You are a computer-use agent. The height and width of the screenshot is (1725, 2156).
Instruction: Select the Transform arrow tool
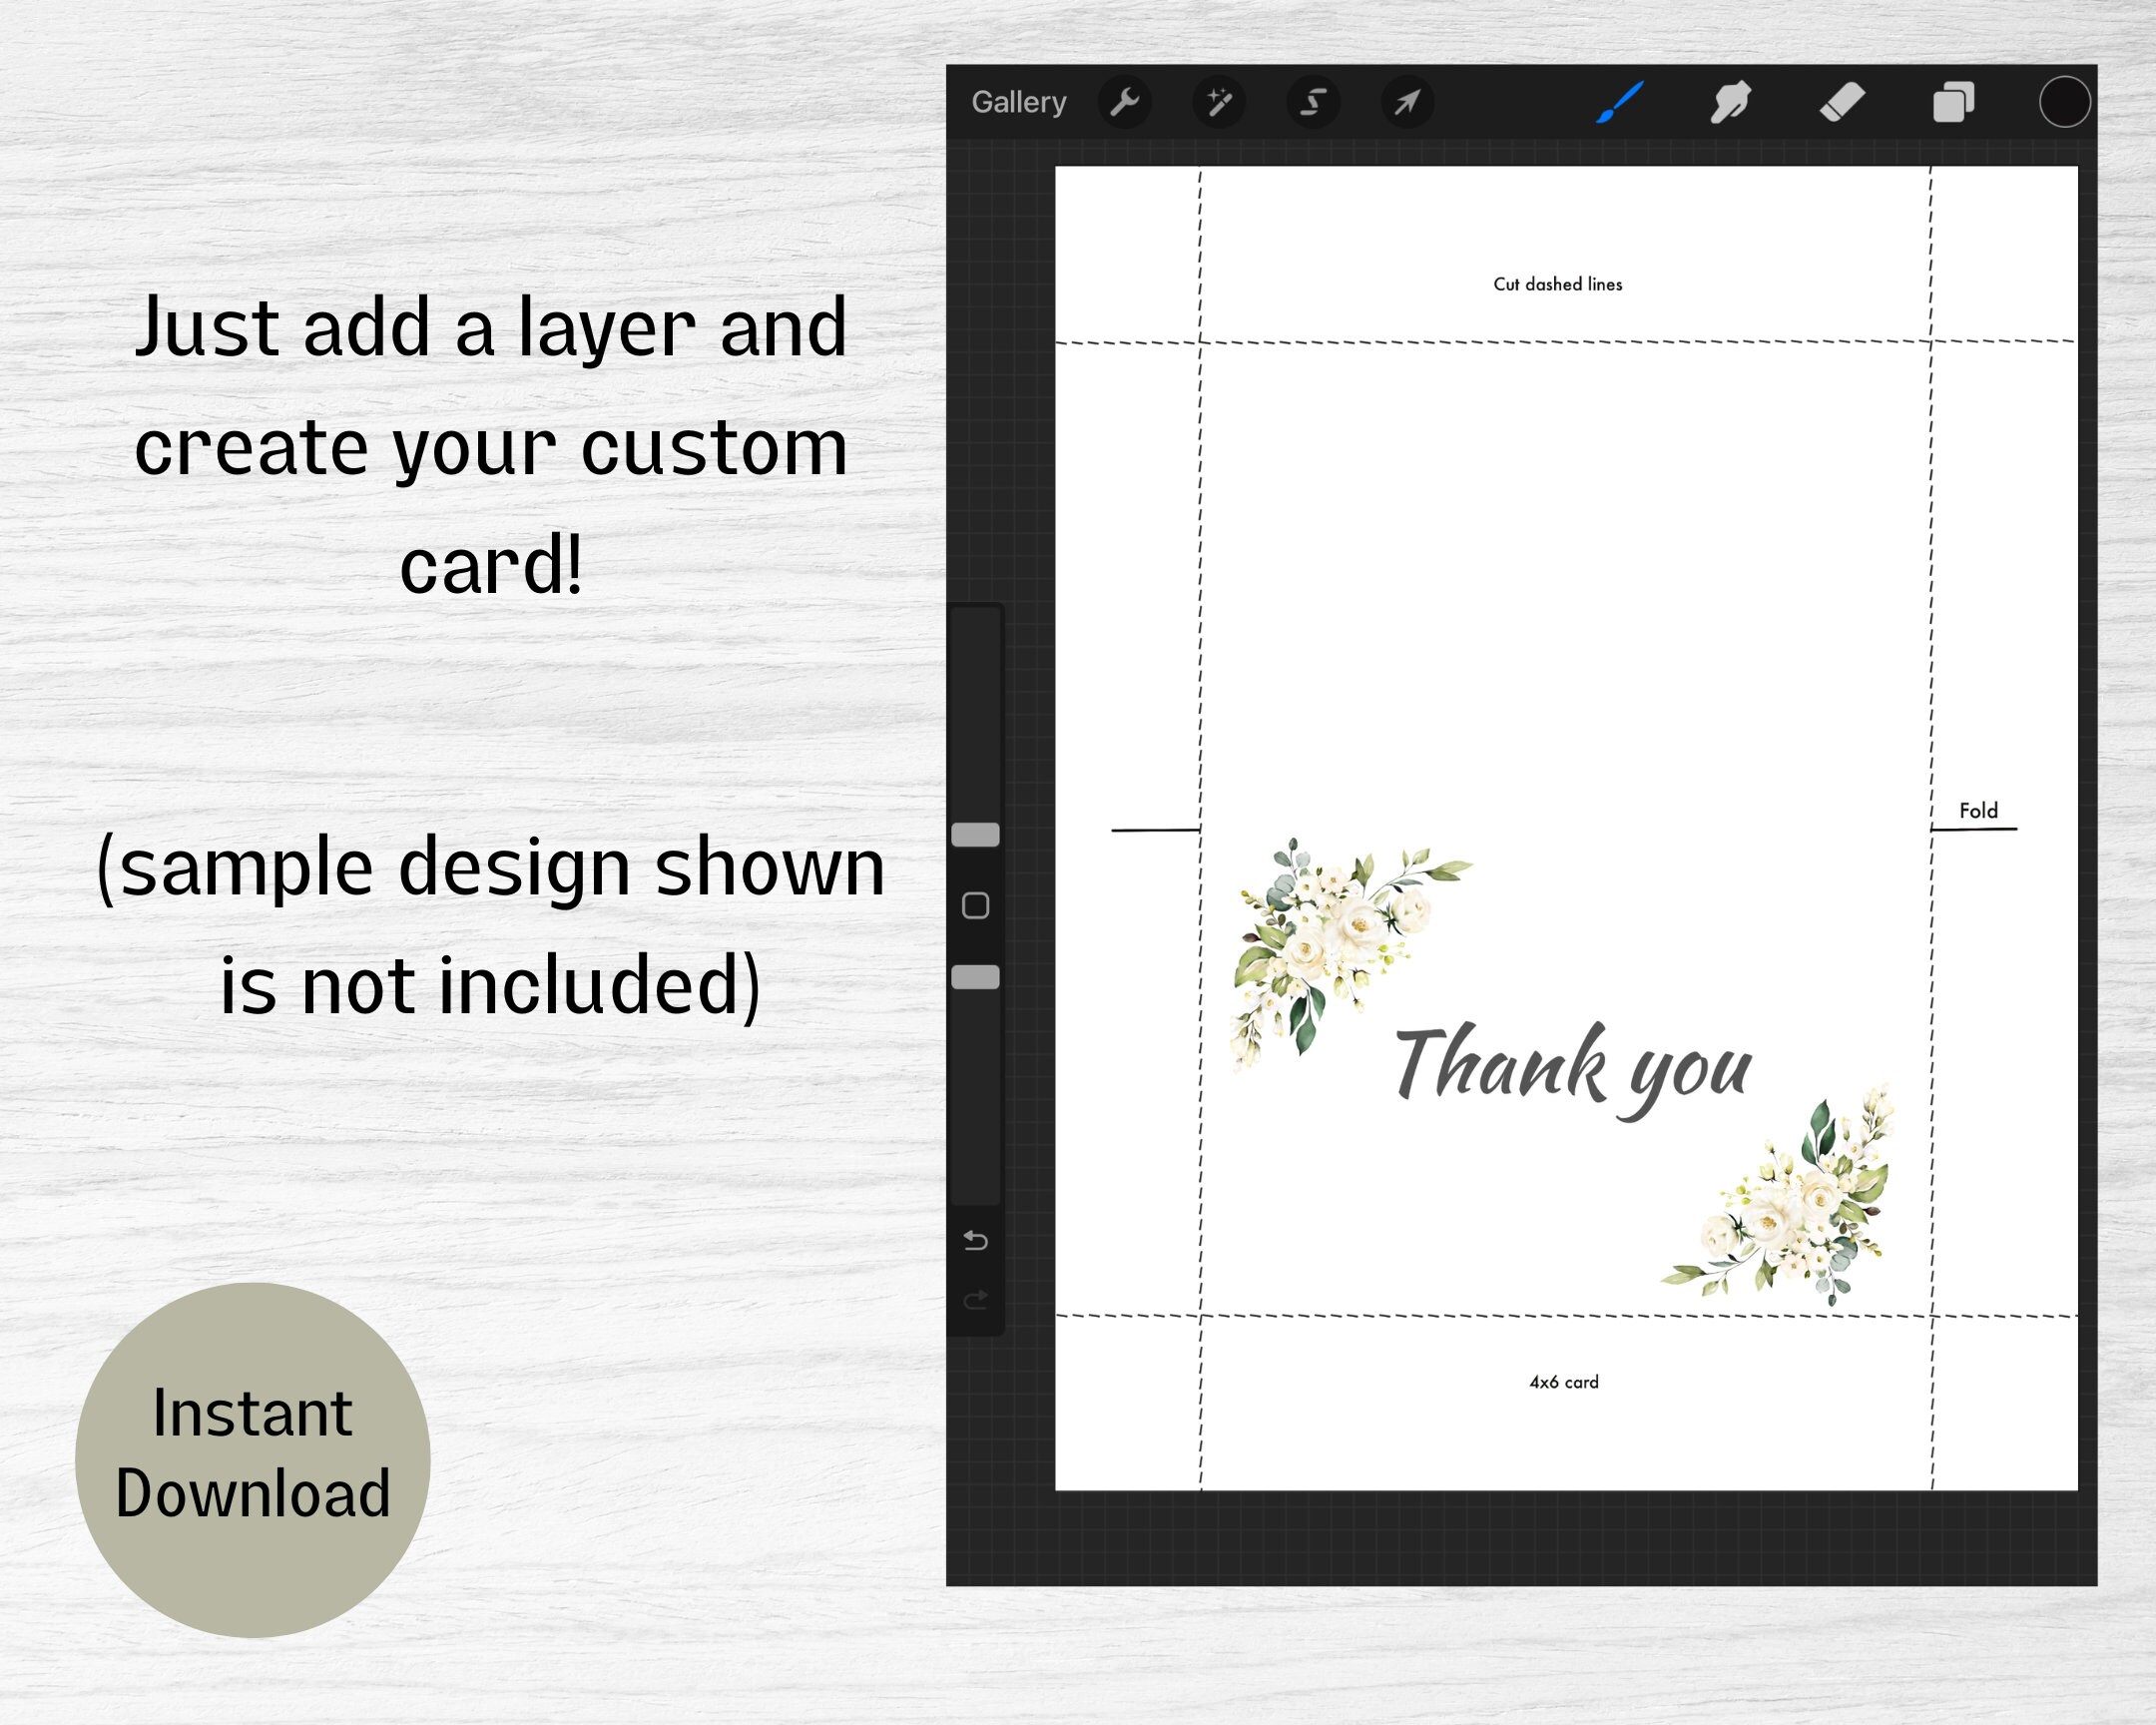point(1408,103)
